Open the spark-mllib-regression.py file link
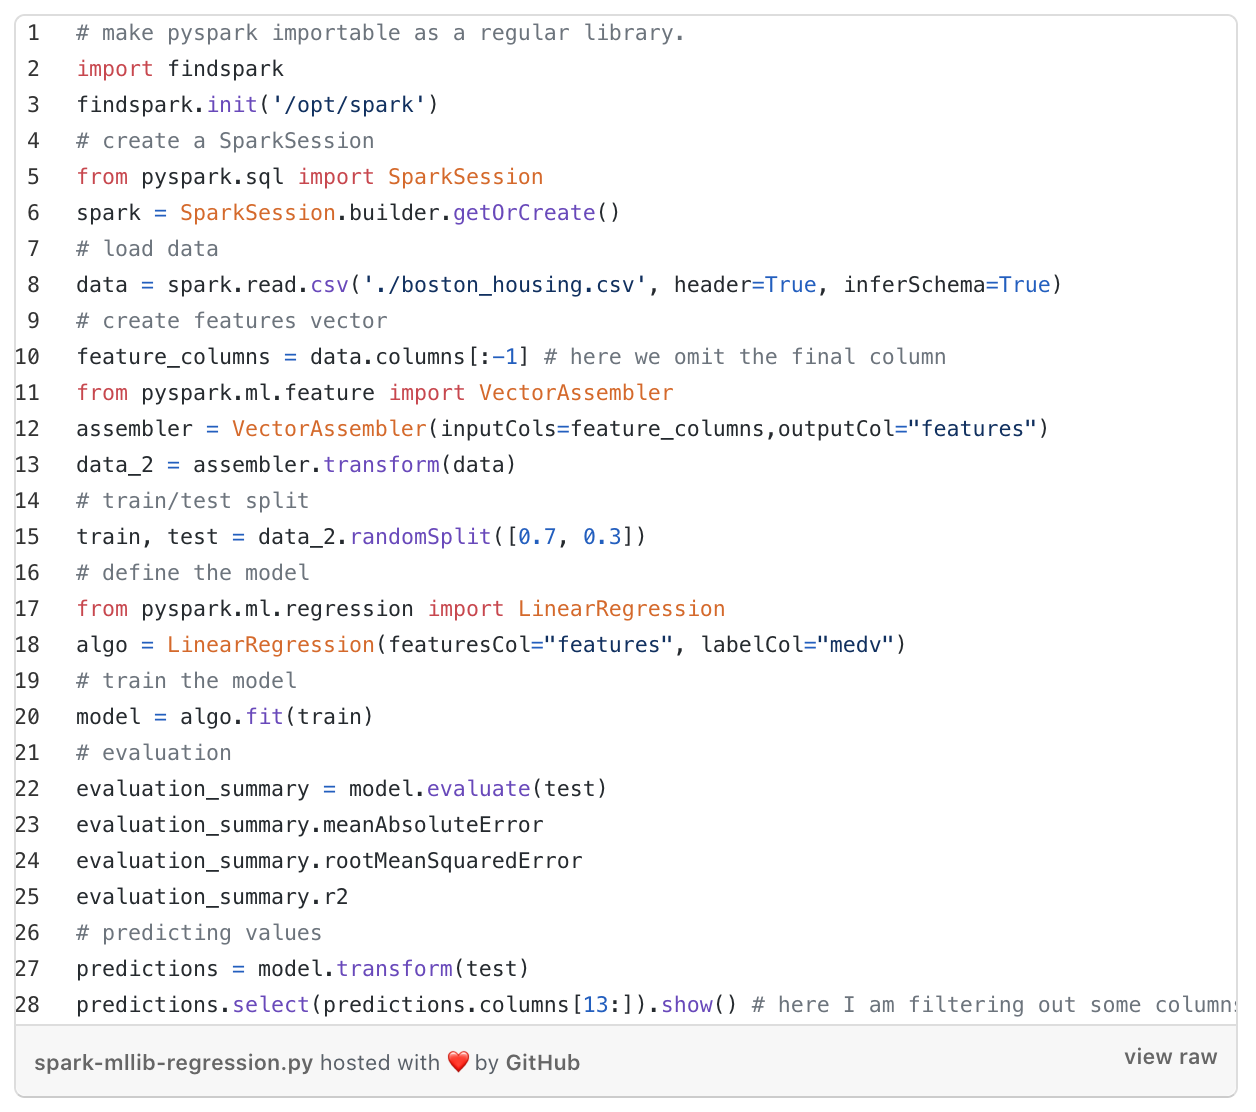 (173, 1062)
